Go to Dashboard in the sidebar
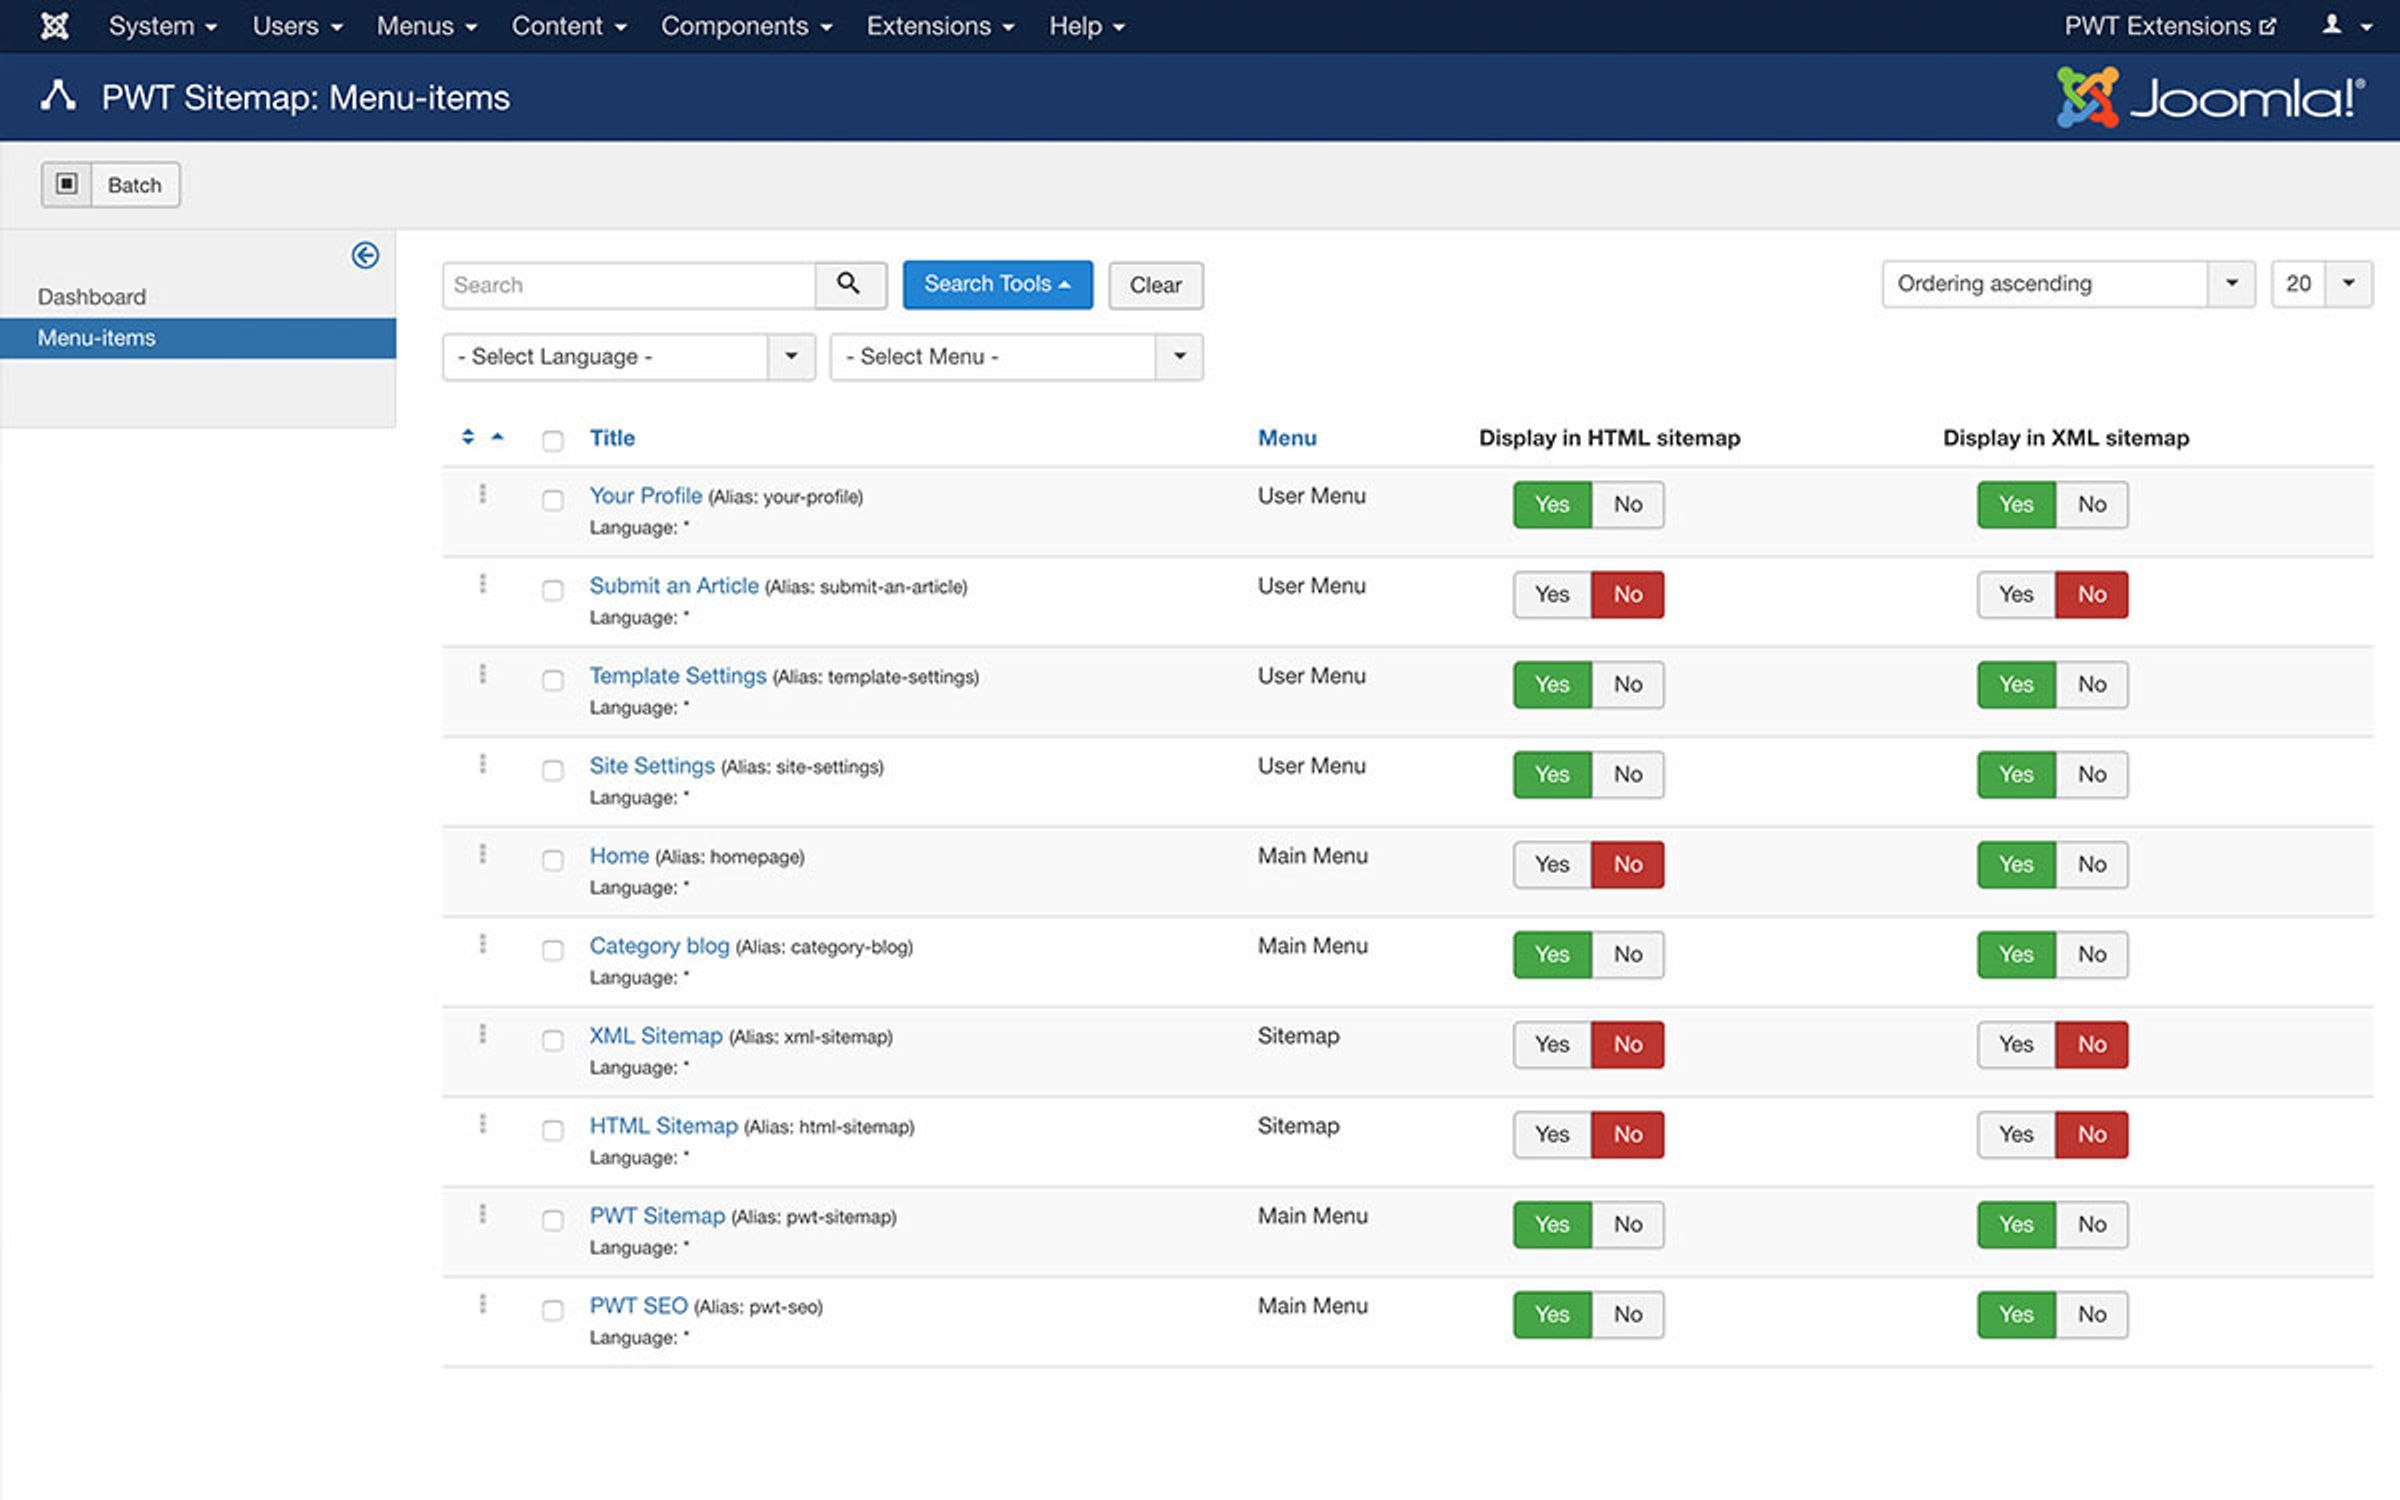 92,297
